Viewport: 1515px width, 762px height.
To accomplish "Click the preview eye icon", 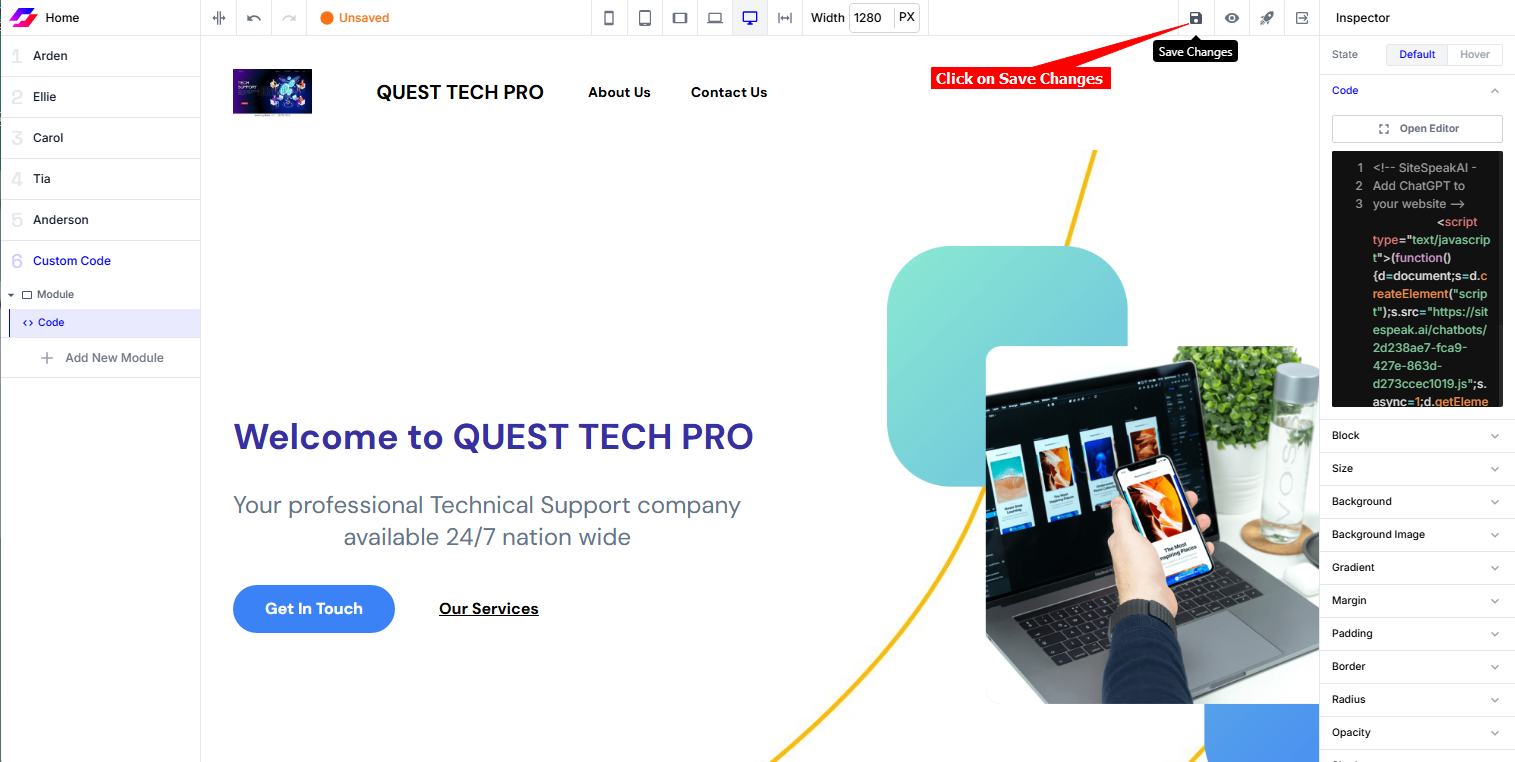I will click(x=1231, y=18).
